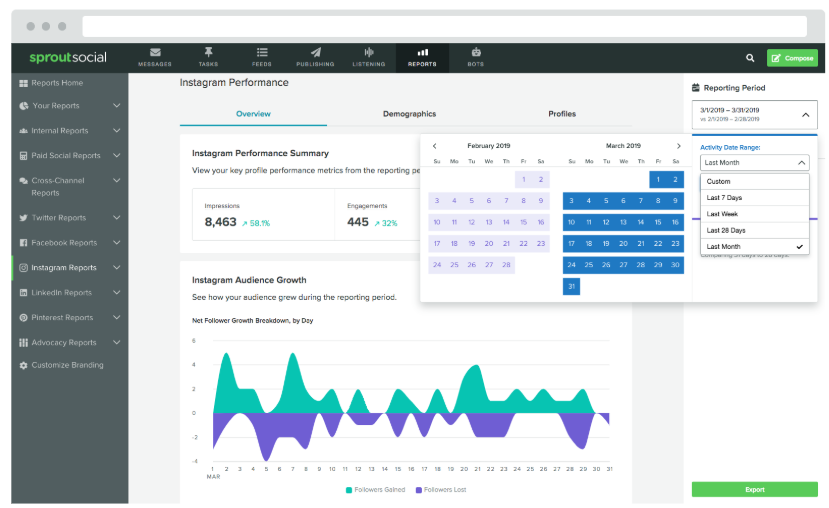This screenshot has height=508, width=829.
Task: Close the Last Month range dropdown
Action: tap(802, 163)
